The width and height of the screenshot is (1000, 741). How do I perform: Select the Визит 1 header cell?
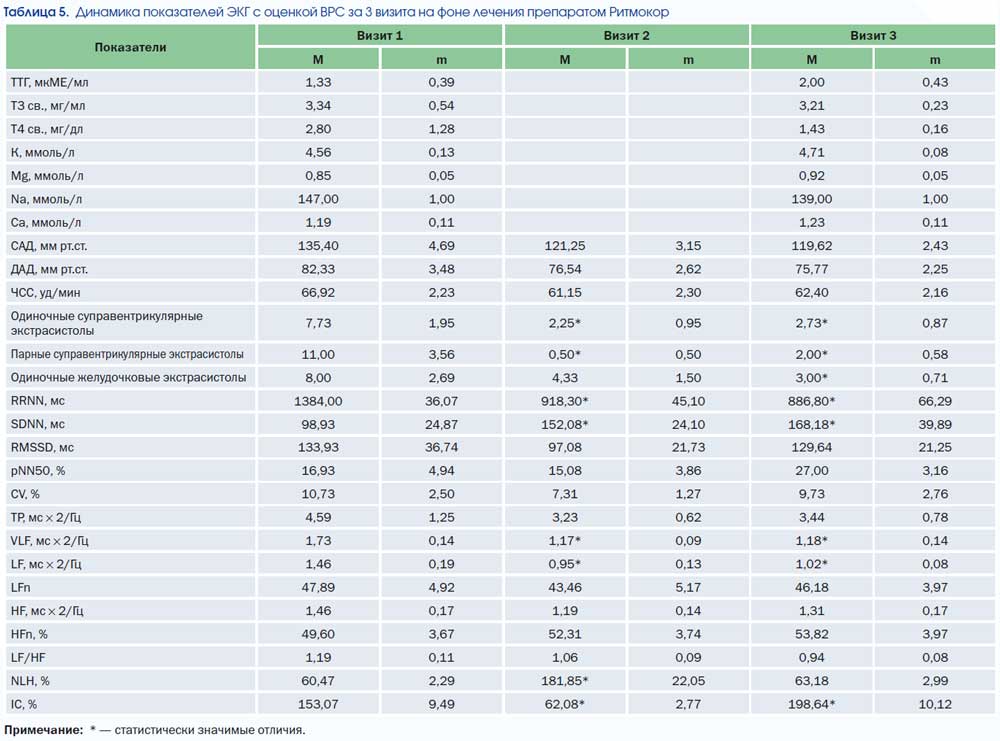(379, 36)
